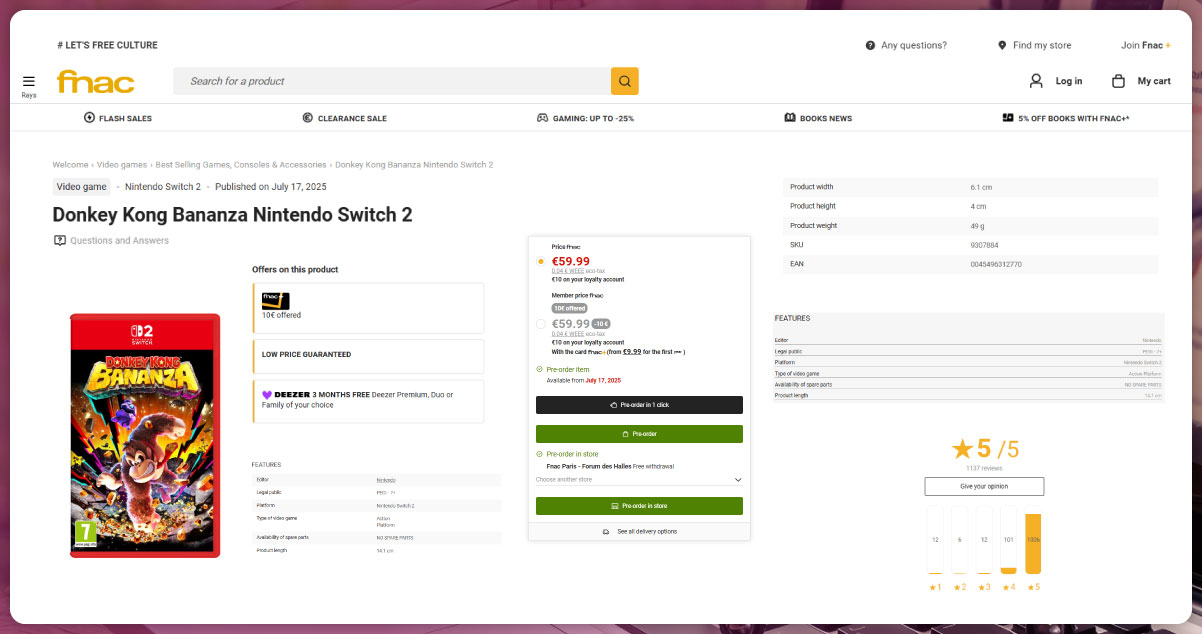Click the €9.99 Fnac+ card price link
This screenshot has width=1202, height=634.
(x=632, y=352)
